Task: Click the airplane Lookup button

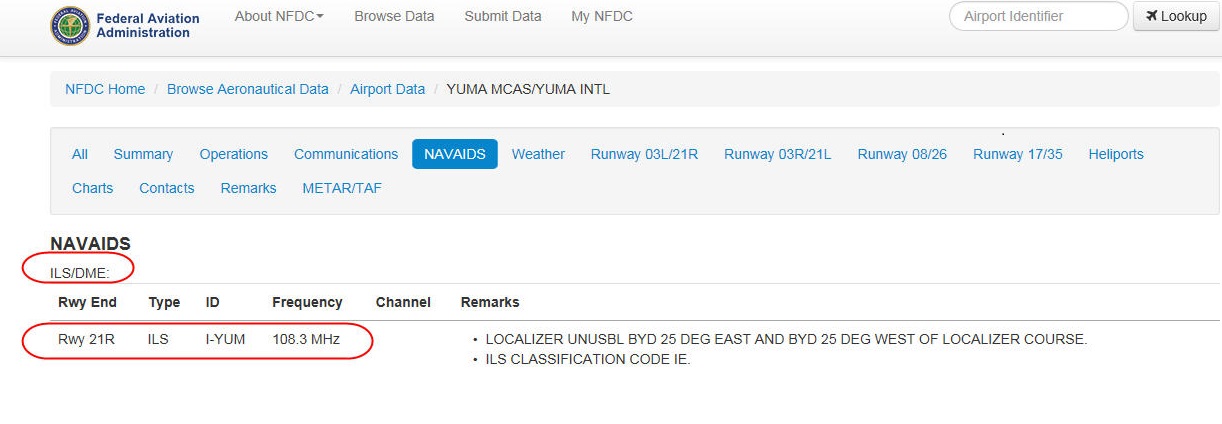Action: click(1176, 16)
